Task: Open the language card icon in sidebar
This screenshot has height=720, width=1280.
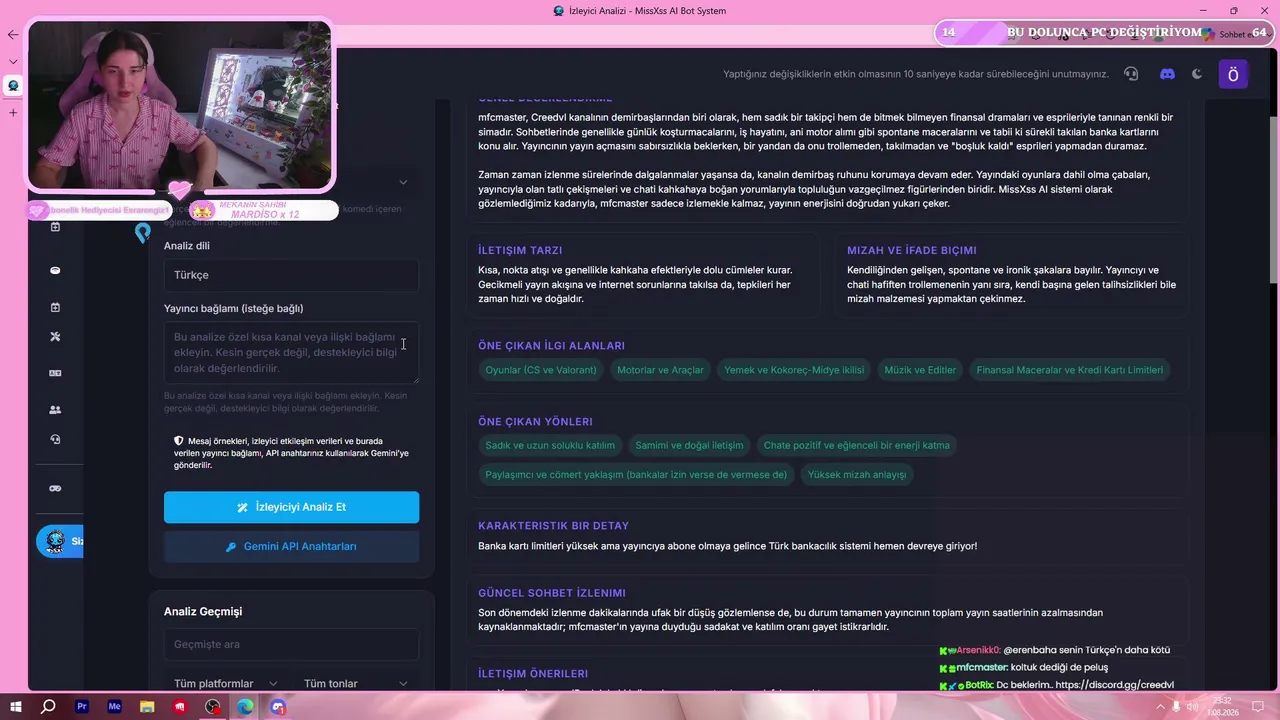Action: tap(55, 373)
